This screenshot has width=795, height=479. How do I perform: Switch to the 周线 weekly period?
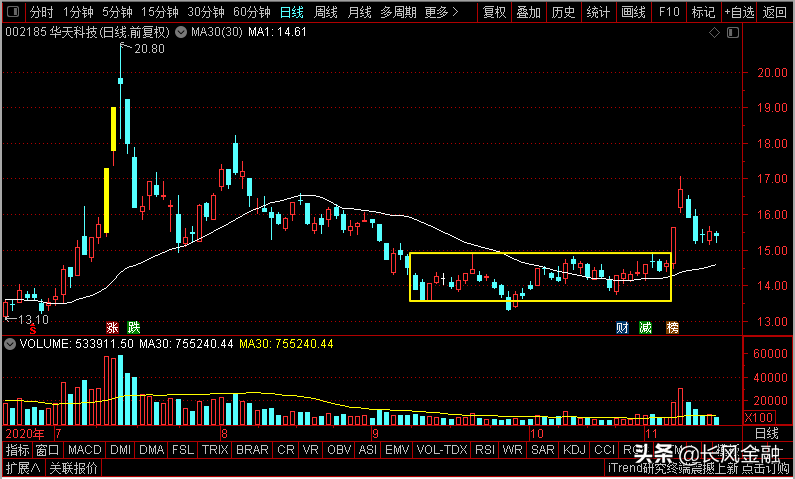coord(326,12)
